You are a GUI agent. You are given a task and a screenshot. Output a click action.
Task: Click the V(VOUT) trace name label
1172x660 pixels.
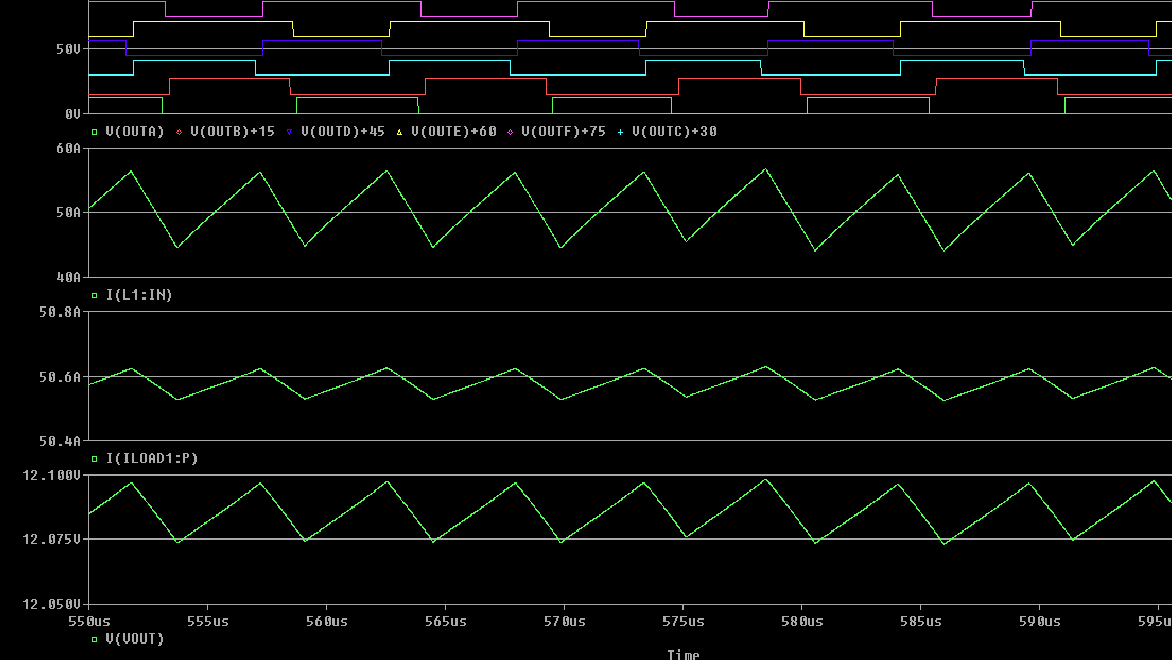tap(135, 638)
